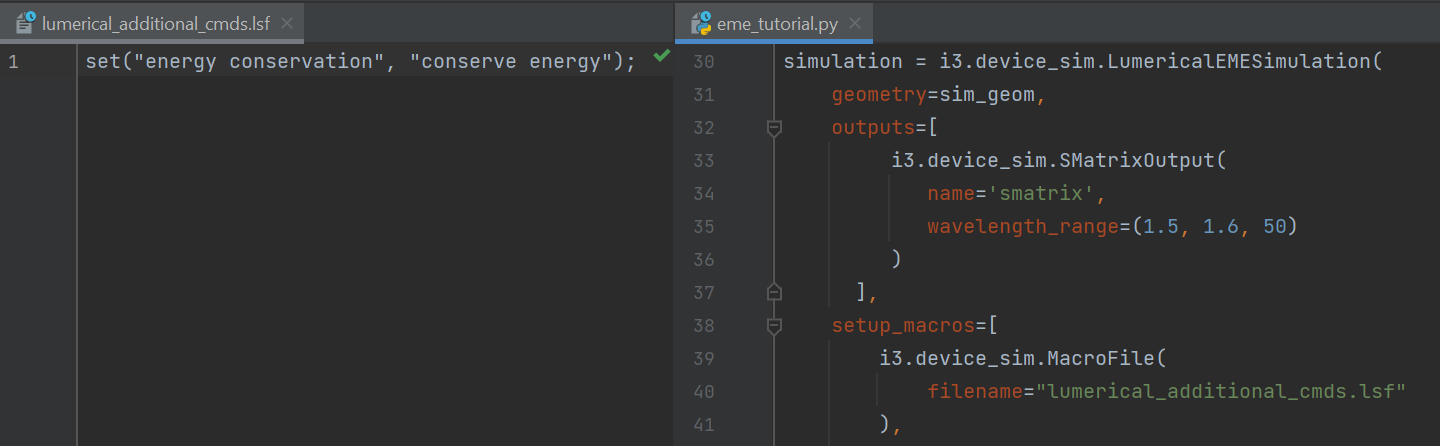This screenshot has height=446, width=1440.
Task: Click the sim_geom variable on line 31
Action: click(992, 95)
